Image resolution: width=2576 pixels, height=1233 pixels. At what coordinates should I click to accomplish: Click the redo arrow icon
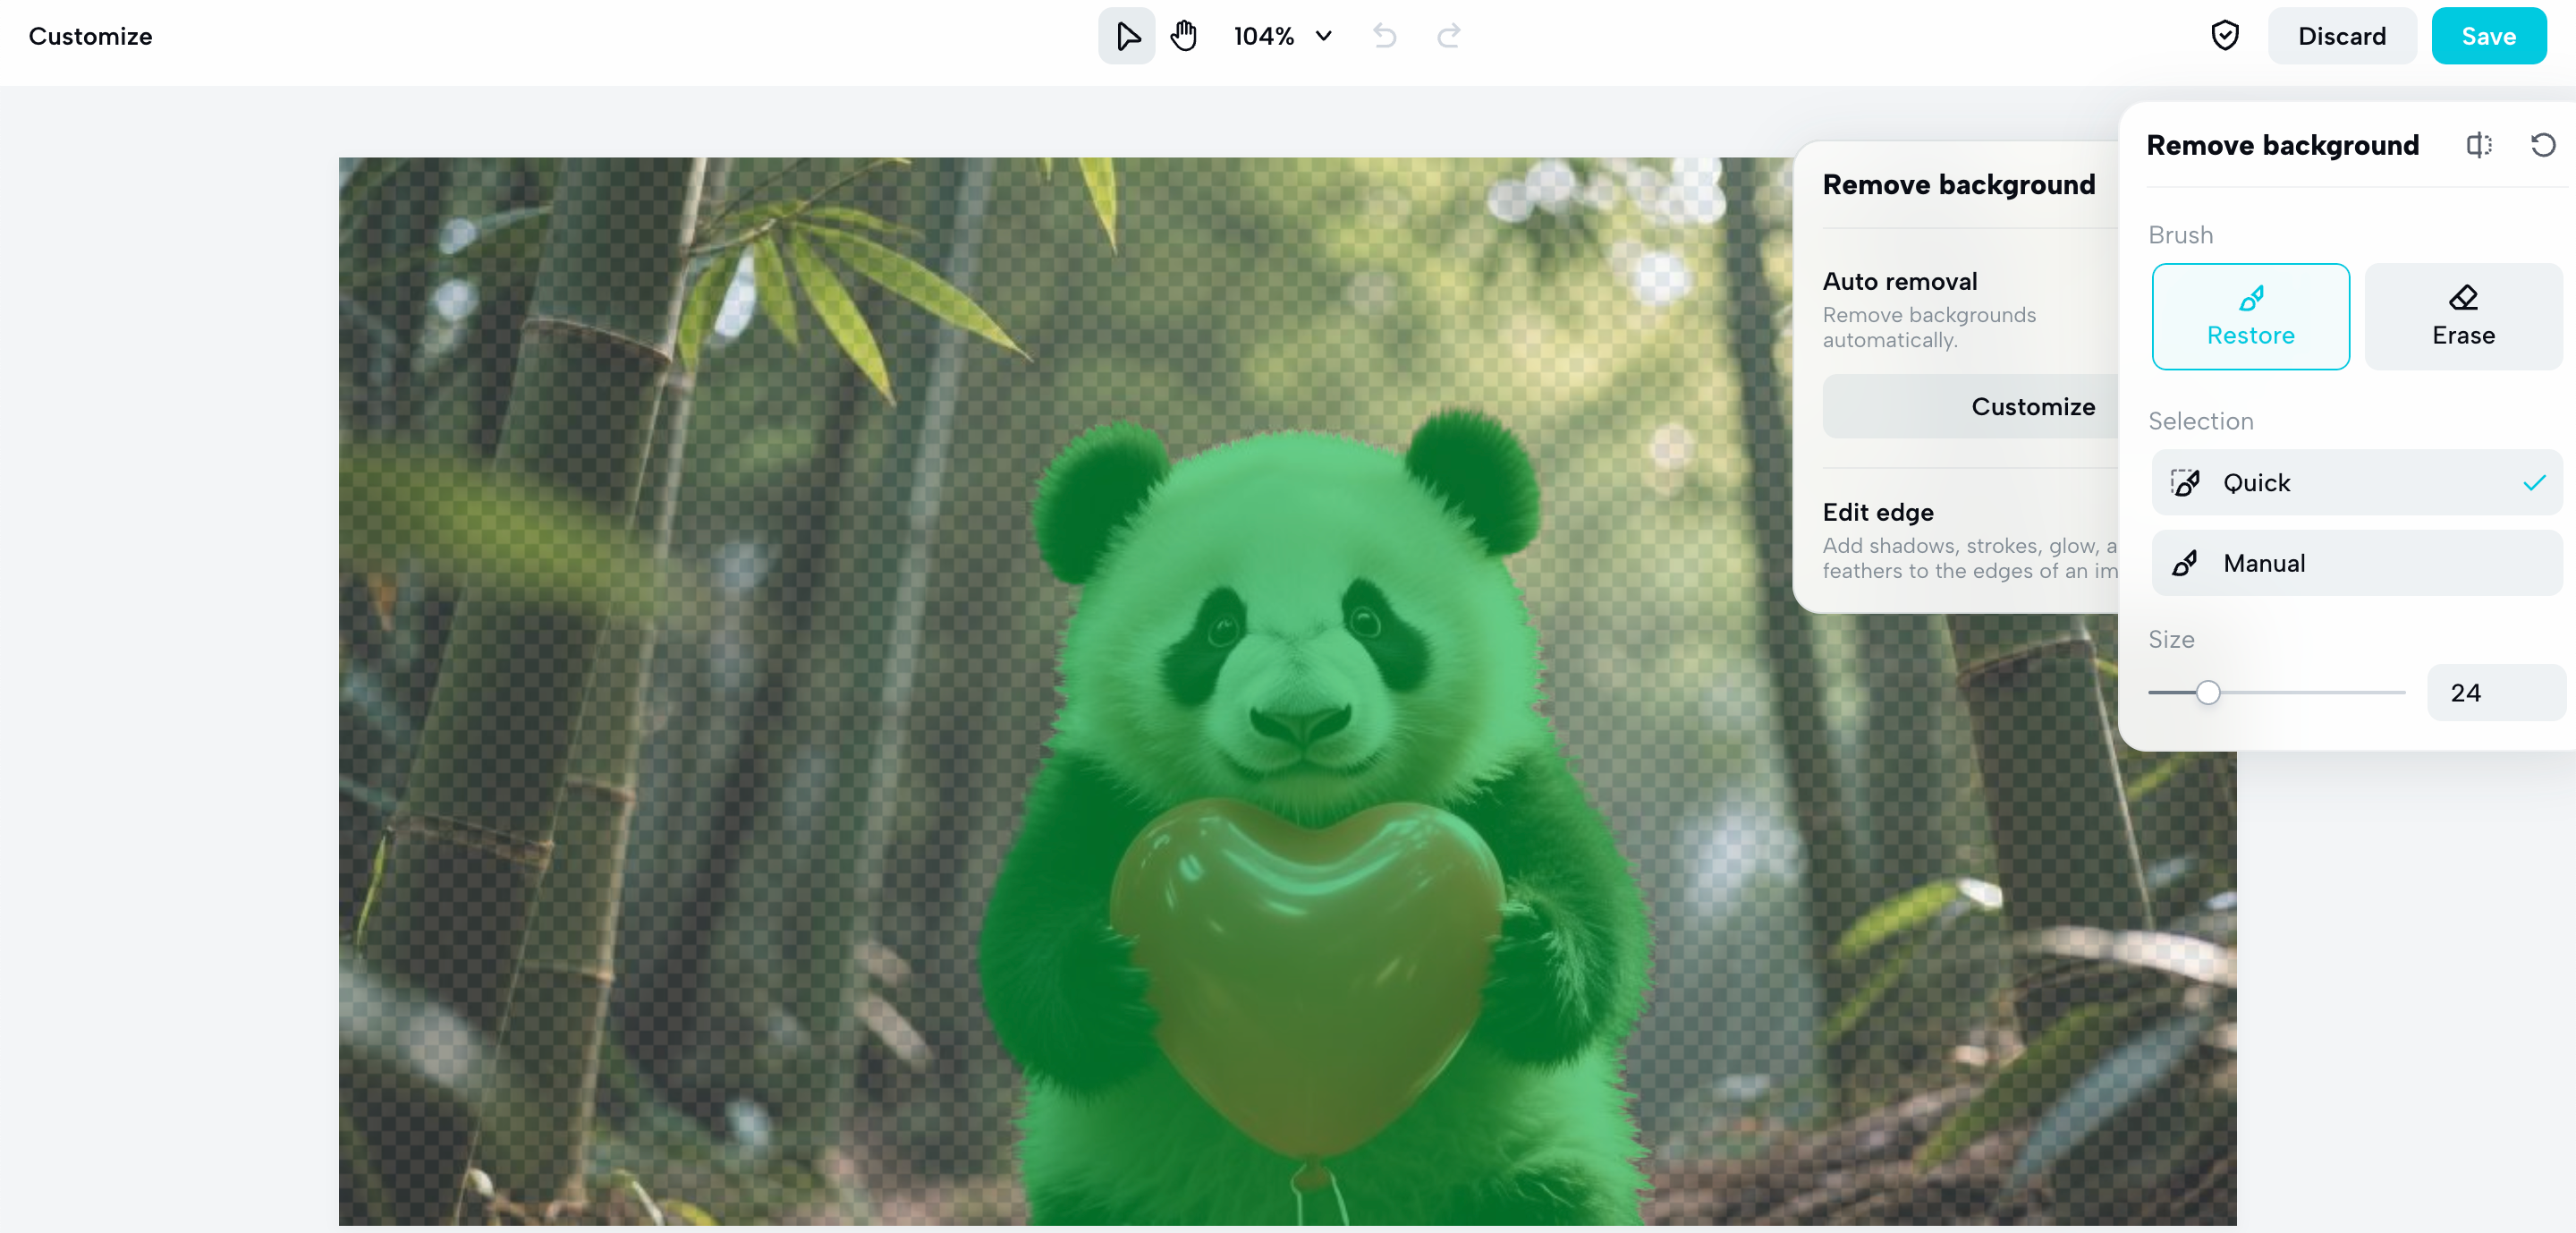[1448, 36]
